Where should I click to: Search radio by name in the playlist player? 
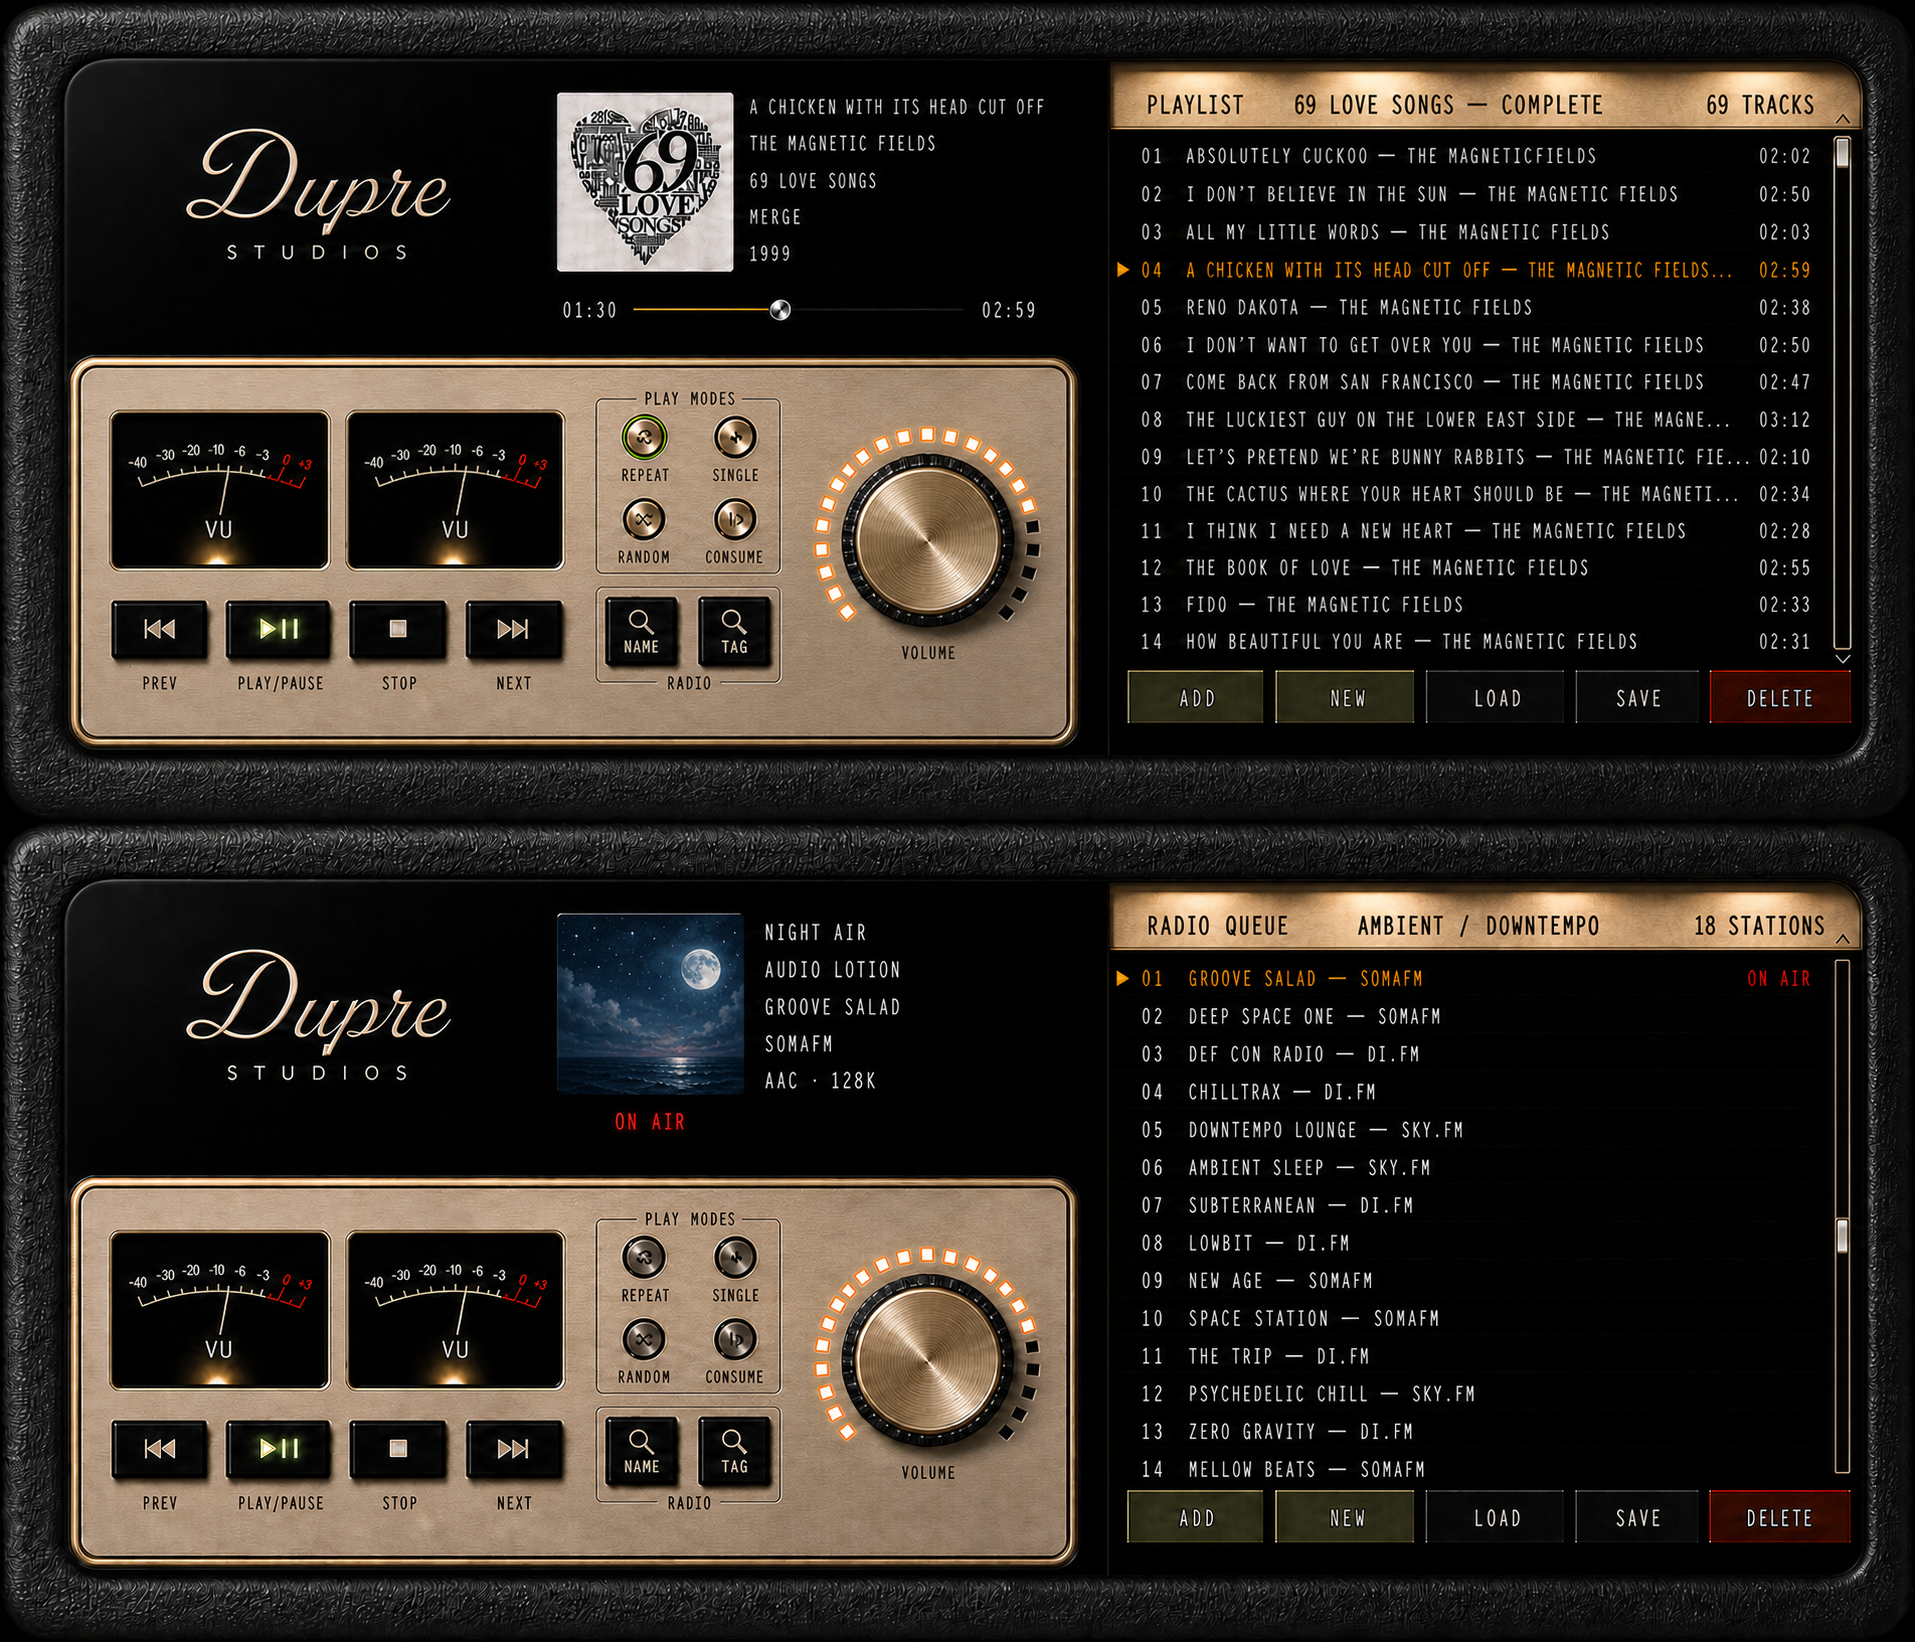(641, 632)
